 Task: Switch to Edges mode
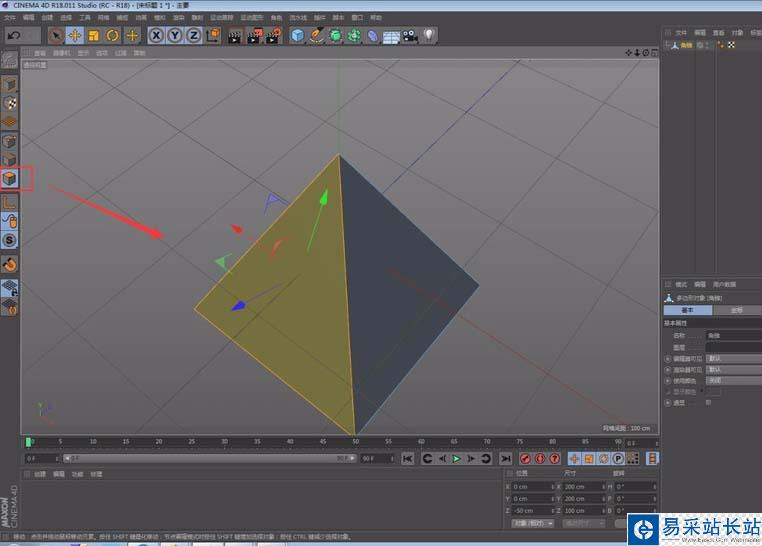click(x=10, y=160)
